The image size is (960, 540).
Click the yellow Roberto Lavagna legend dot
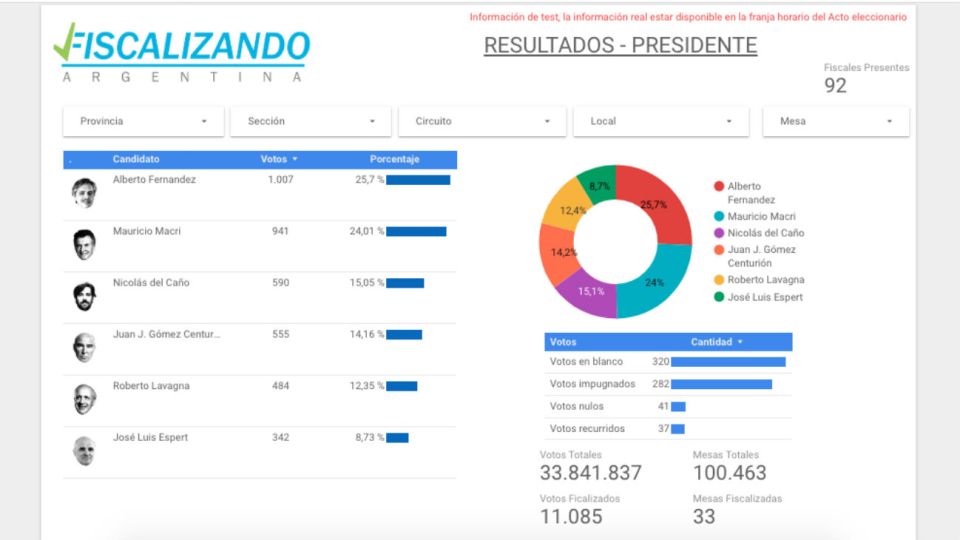point(719,280)
